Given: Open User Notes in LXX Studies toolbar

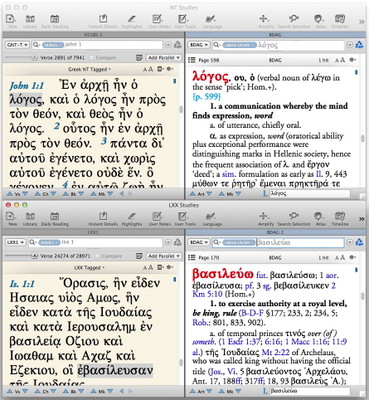Looking at the screenshot, I should click(x=159, y=219).
